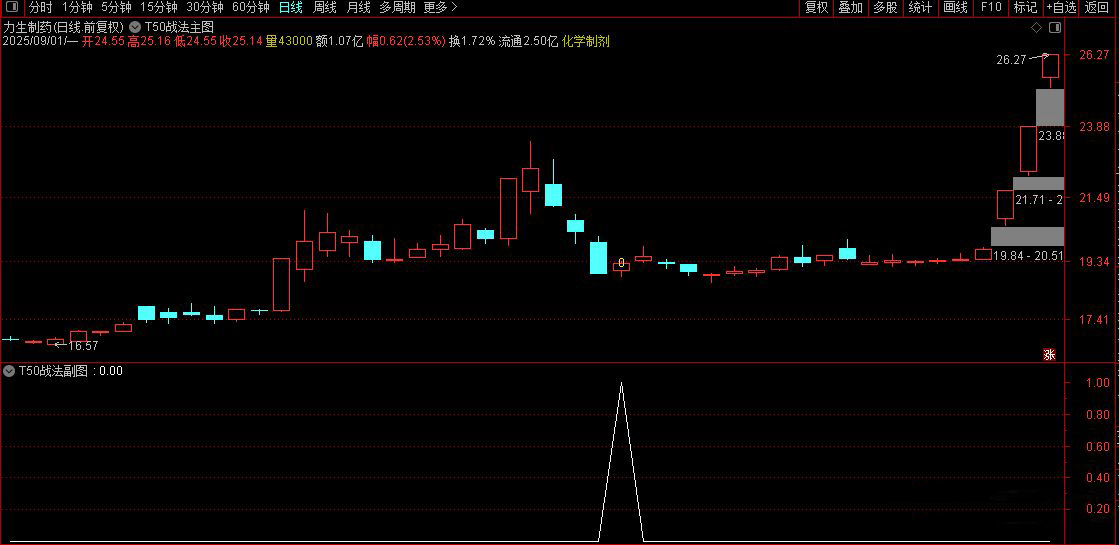
Task: Click the 16.57 low price label
Action: (x=83, y=346)
